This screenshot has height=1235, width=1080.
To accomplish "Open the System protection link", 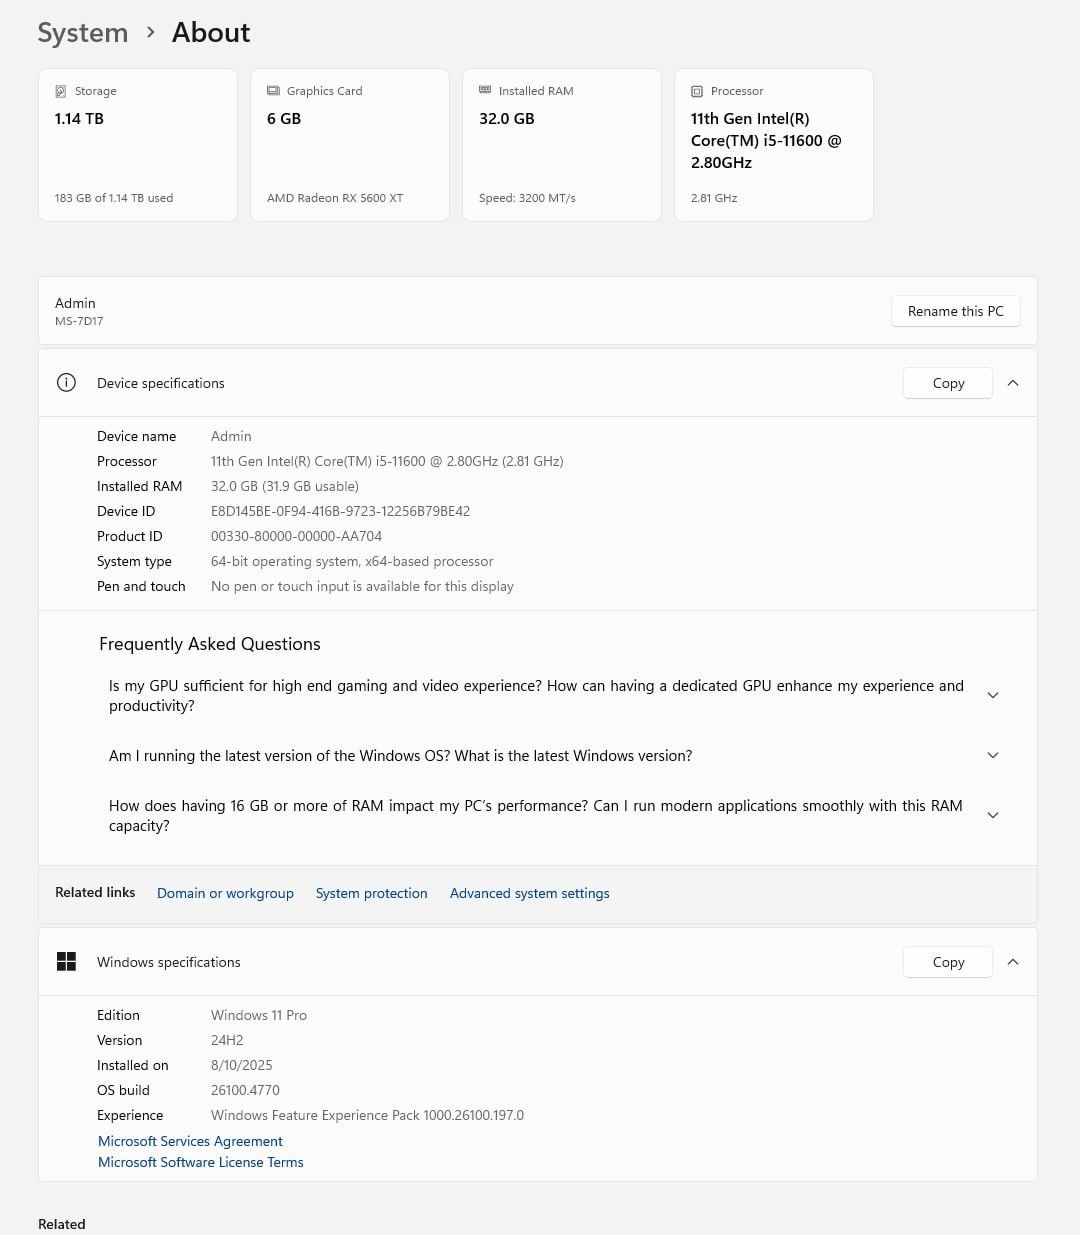I will click(x=371, y=893).
